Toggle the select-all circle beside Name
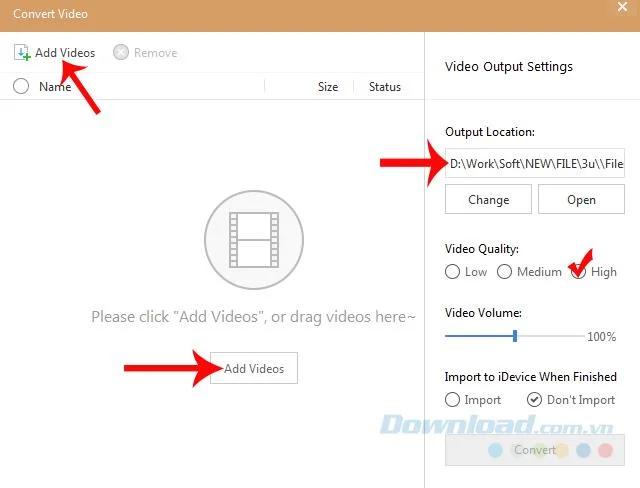Screen dimensions: 640x488 coord(21,86)
